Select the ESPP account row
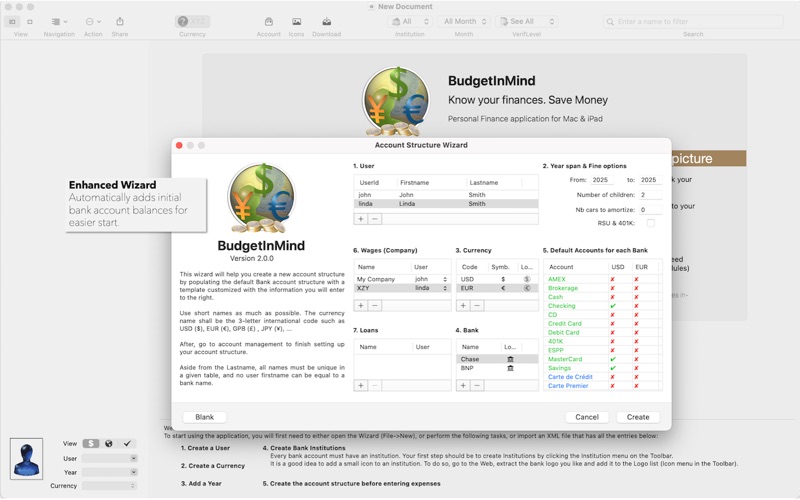 coord(602,351)
